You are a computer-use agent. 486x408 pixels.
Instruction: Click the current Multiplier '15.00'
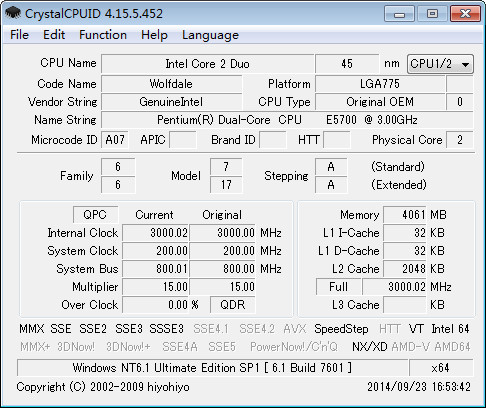(155, 287)
